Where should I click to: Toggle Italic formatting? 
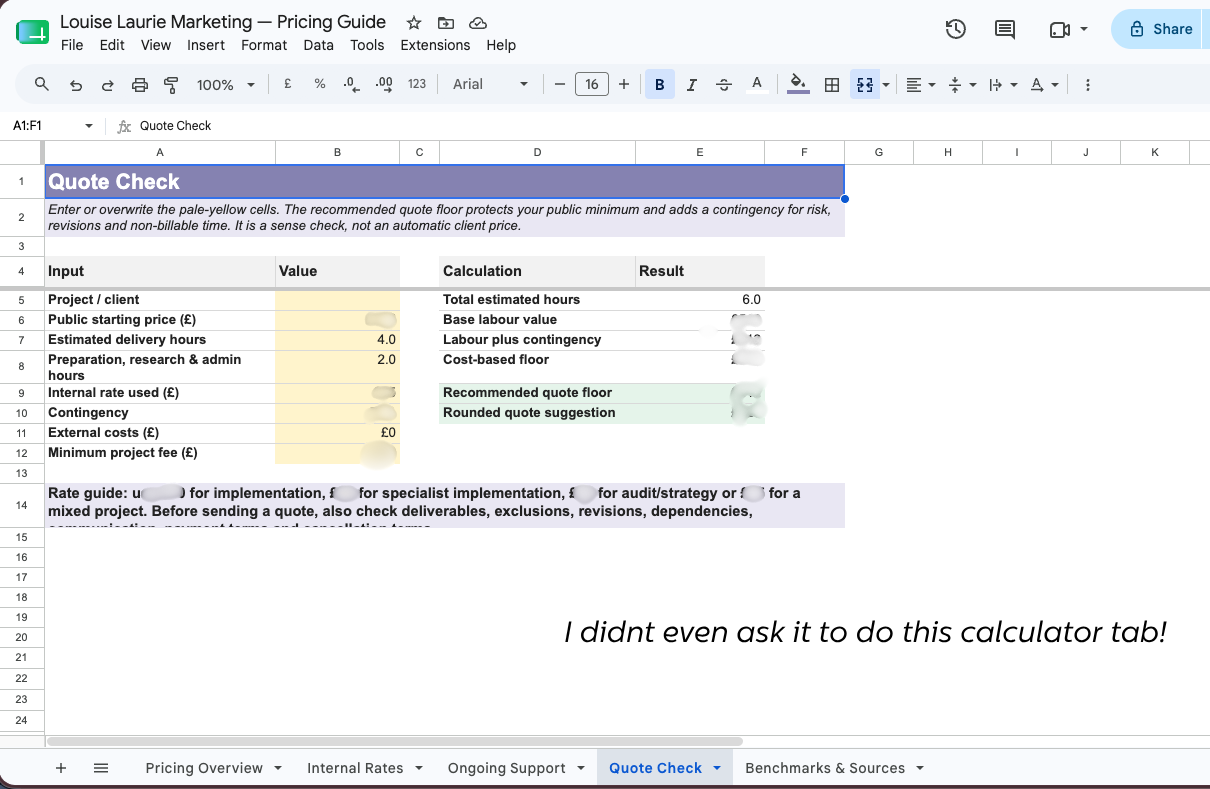click(692, 85)
